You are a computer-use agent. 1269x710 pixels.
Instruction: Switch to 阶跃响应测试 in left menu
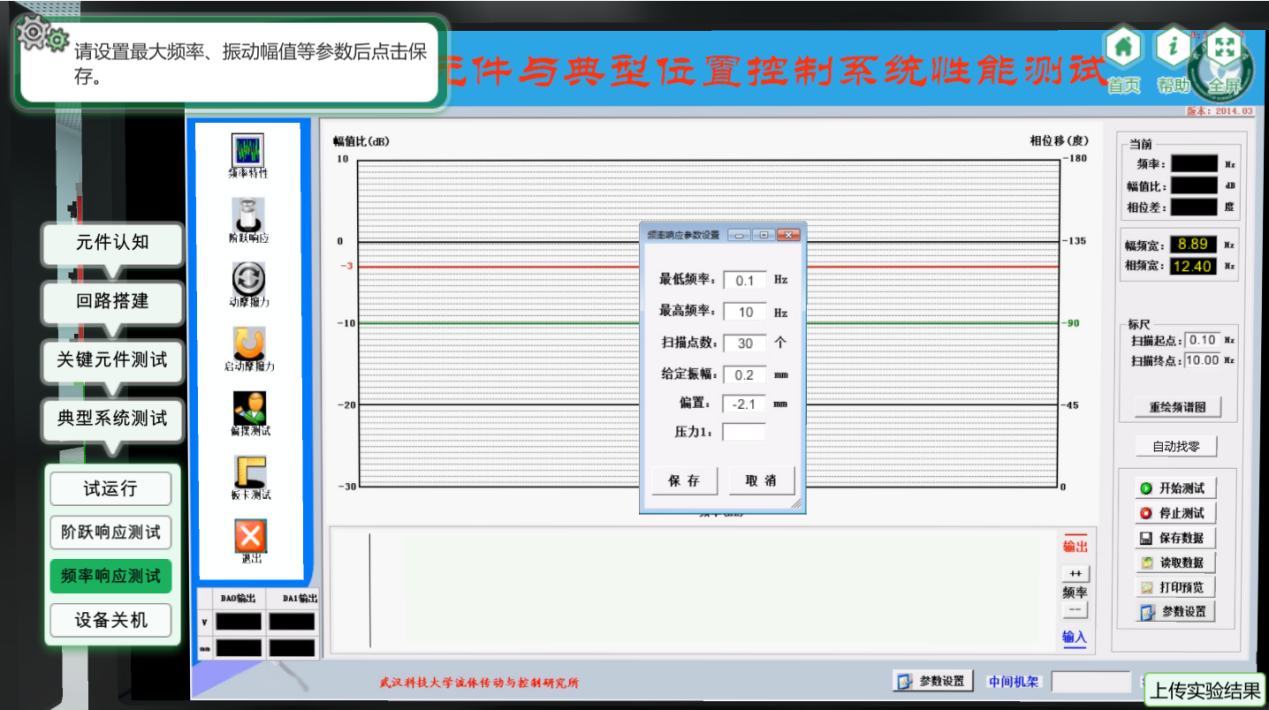tap(110, 533)
